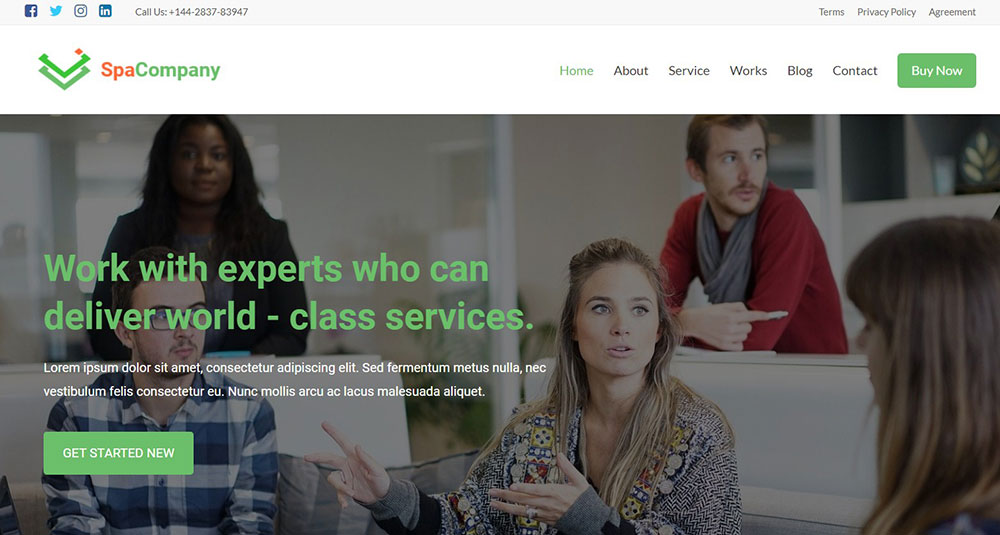Open the Terms link
The image size is (1000, 535).
point(831,12)
